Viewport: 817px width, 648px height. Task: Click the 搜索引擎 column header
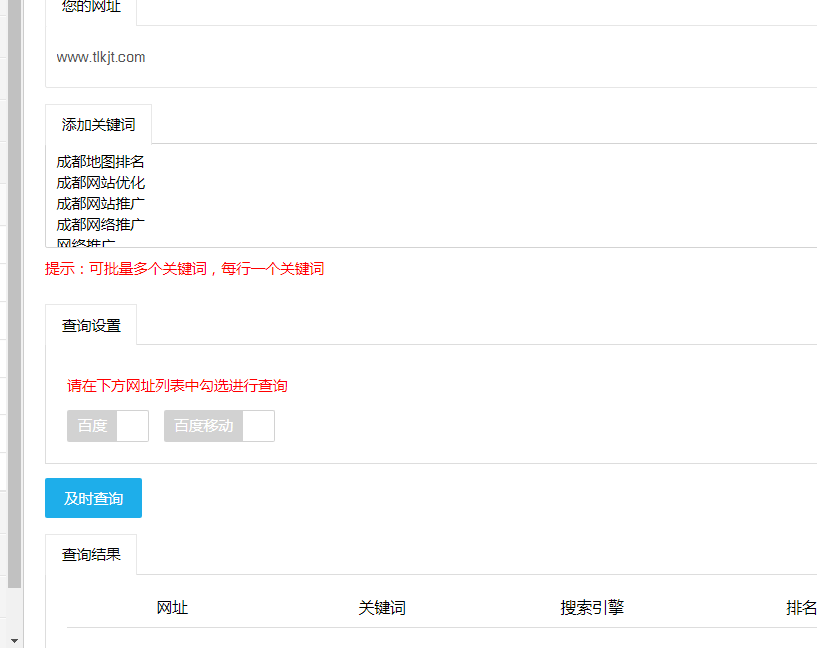592,607
